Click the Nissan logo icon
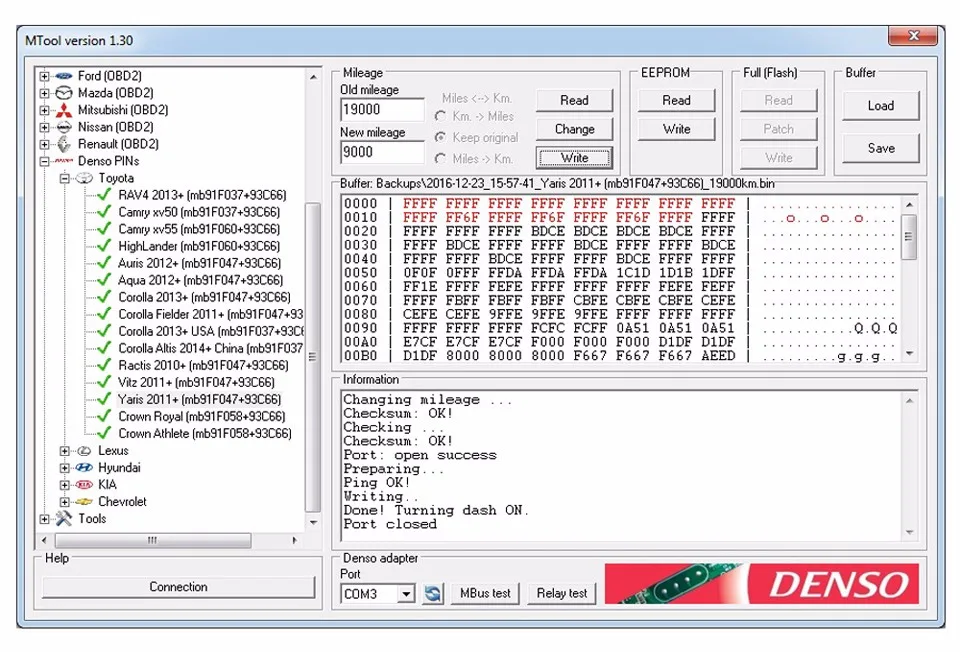Viewport: 960px width, 652px height. 64,127
